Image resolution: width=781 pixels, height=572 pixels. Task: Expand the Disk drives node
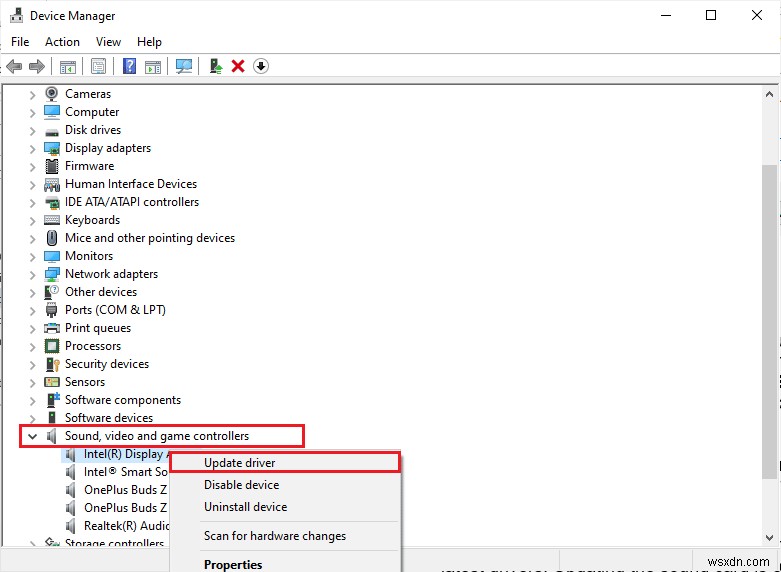click(x=32, y=131)
